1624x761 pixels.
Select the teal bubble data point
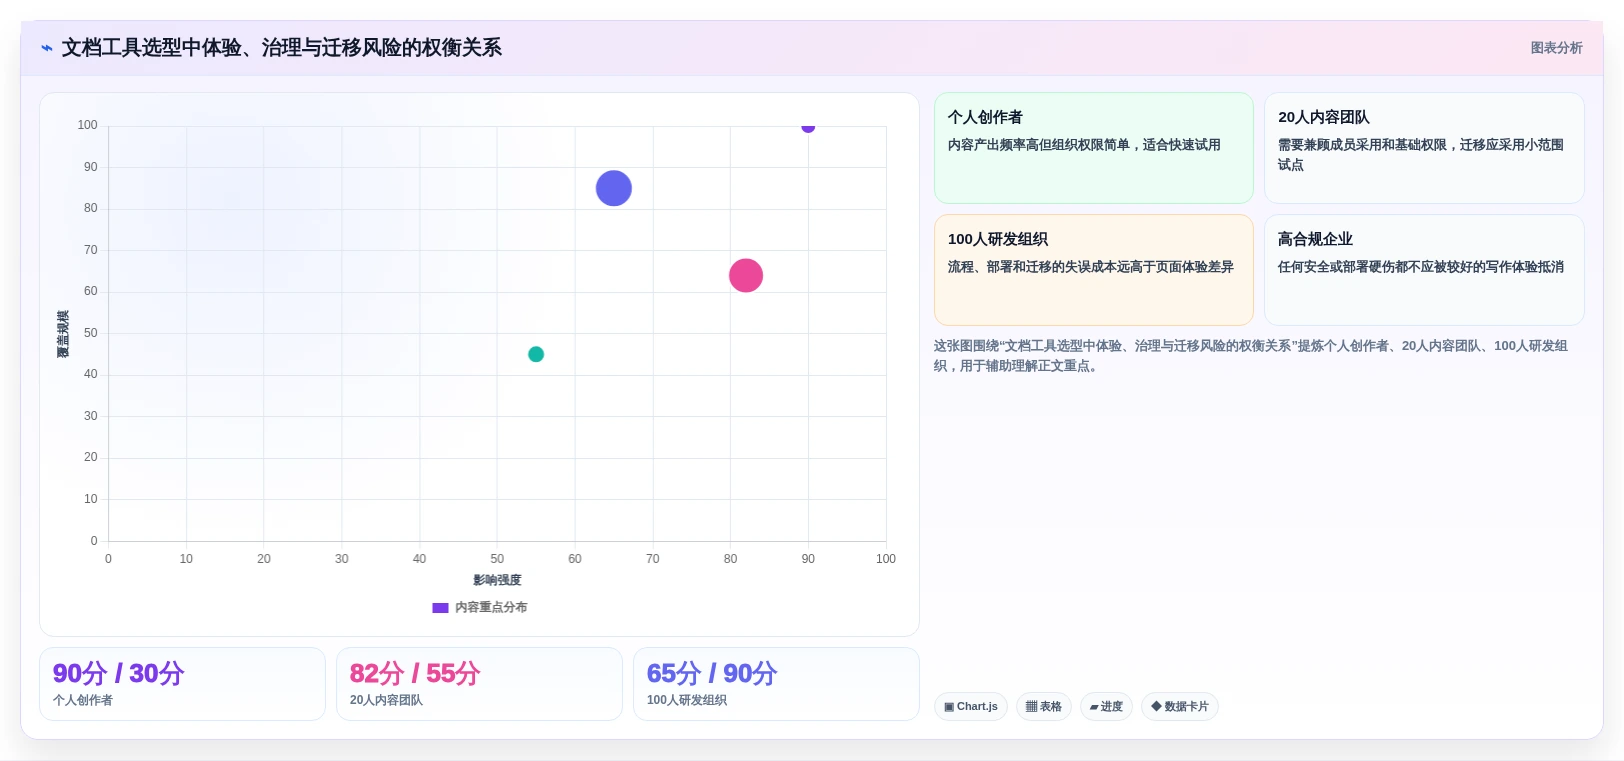coord(536,354)
